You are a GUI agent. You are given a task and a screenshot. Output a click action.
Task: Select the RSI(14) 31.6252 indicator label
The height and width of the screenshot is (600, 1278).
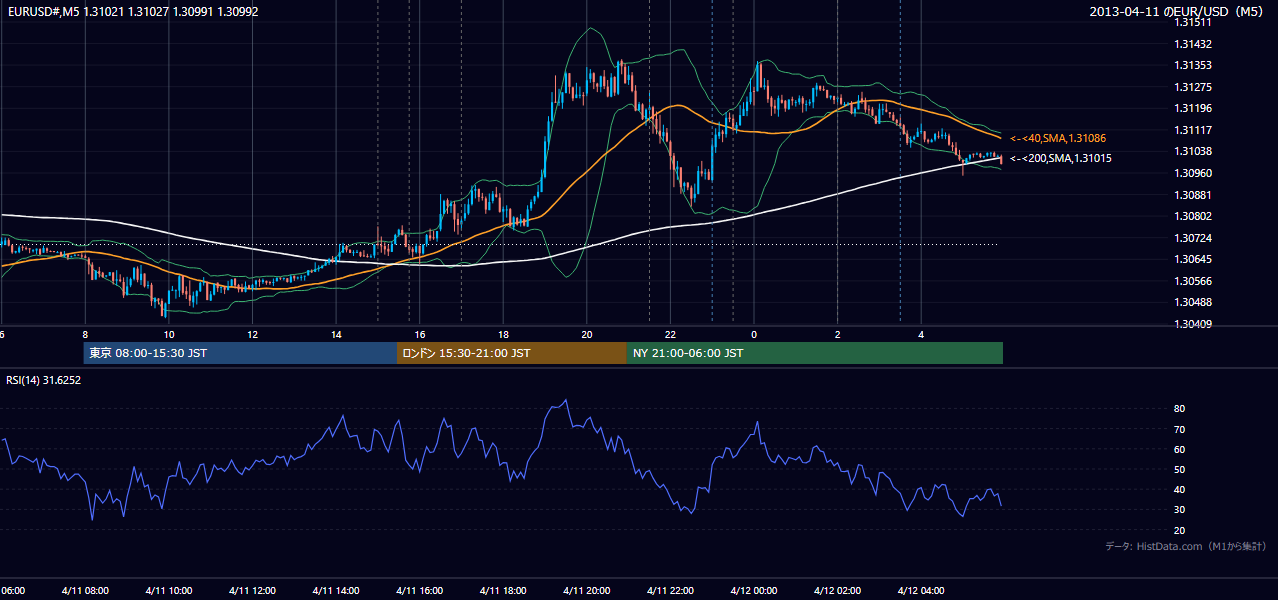44,380
